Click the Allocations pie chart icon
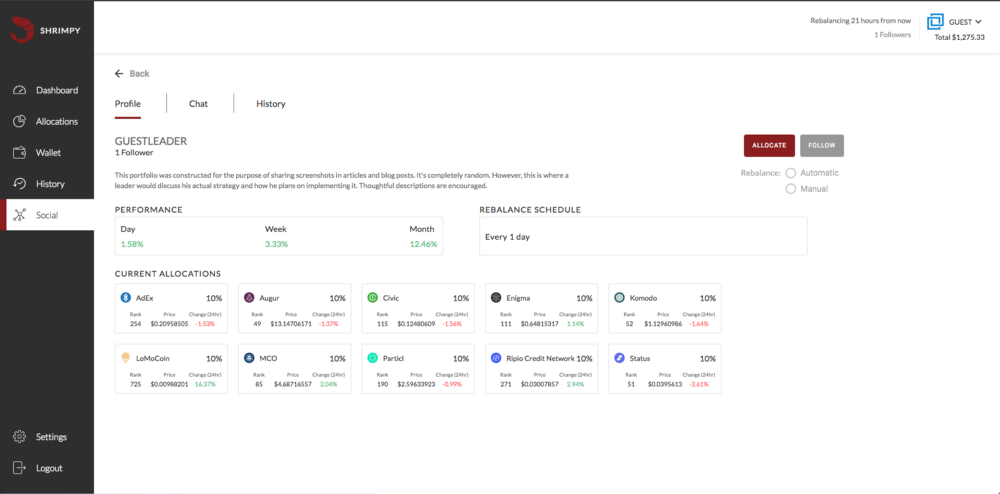This screenshot has height=494, width=1000. [x=20, y=121]
